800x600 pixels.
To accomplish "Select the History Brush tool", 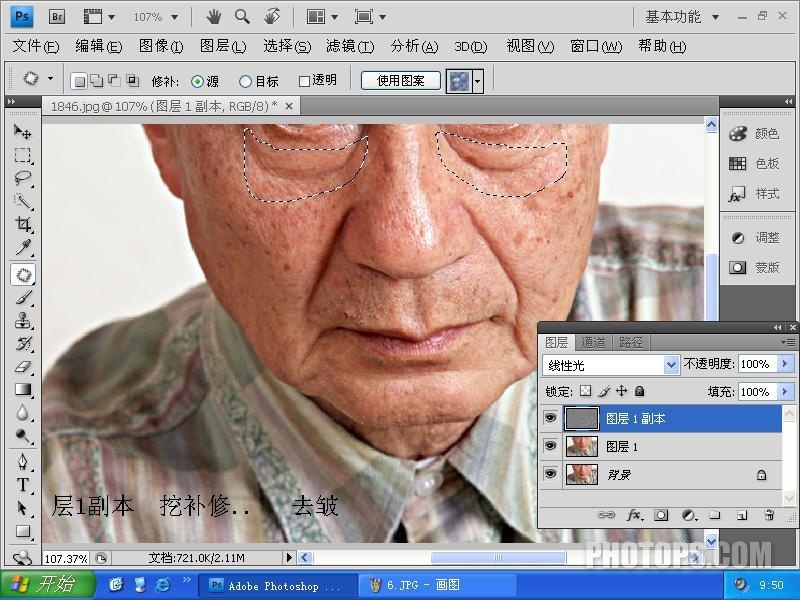I will (22, 343).
